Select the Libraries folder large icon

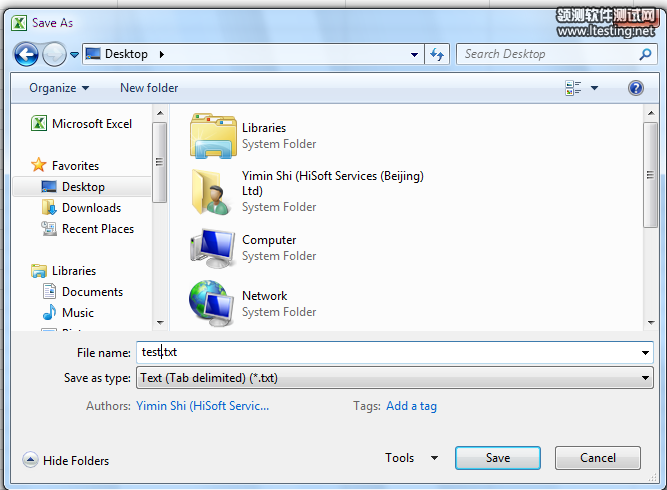click(213, 136)
